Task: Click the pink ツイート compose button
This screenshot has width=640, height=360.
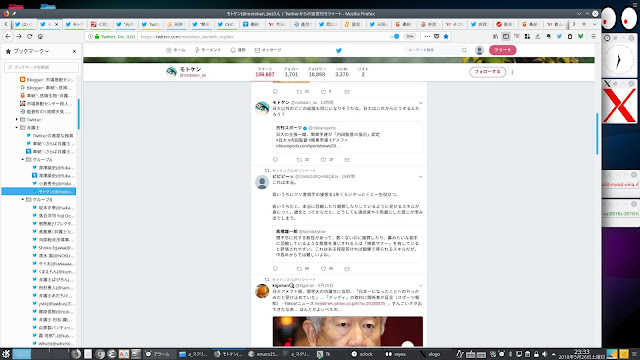Action: pyautogui.click(x=502, y=50)
